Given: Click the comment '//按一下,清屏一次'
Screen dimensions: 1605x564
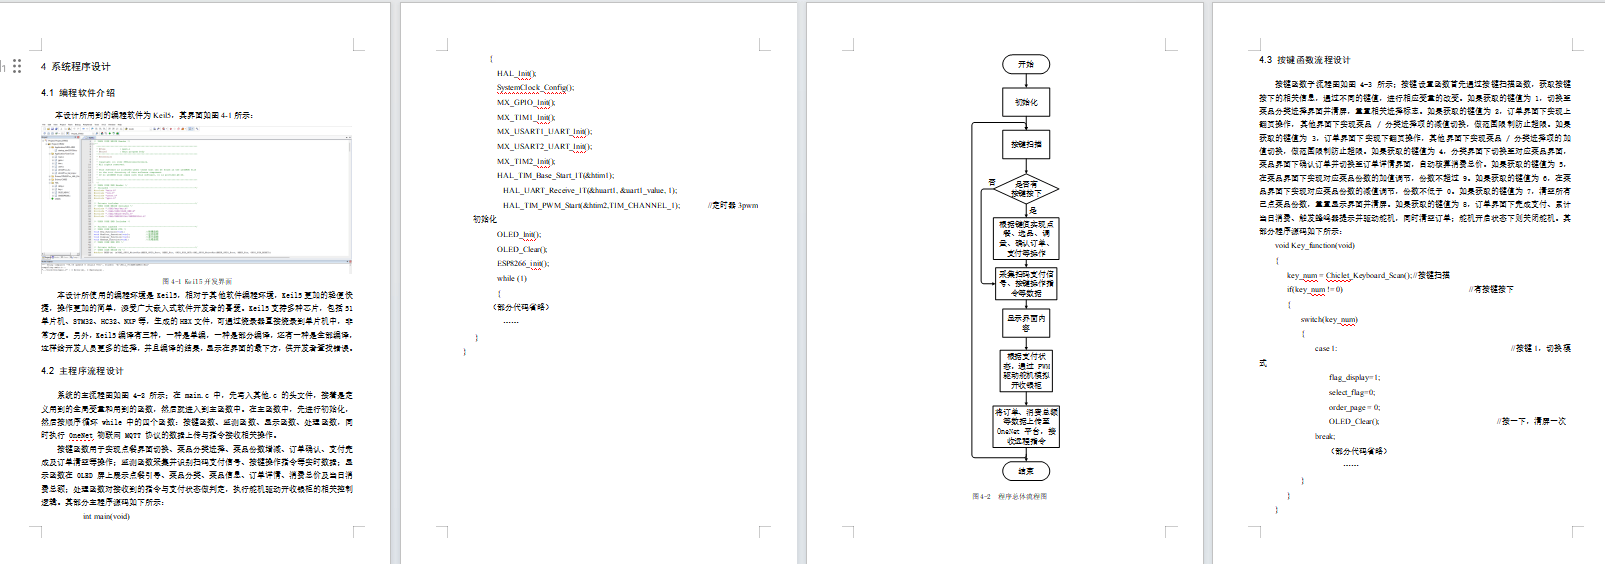Looking at the screenshot, I should pos(1531,421).
